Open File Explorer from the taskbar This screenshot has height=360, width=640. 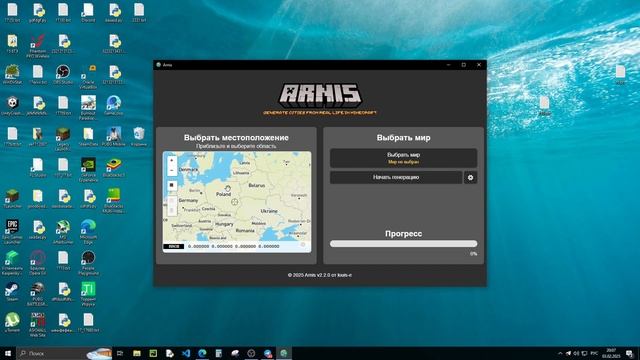pos(137,353)
